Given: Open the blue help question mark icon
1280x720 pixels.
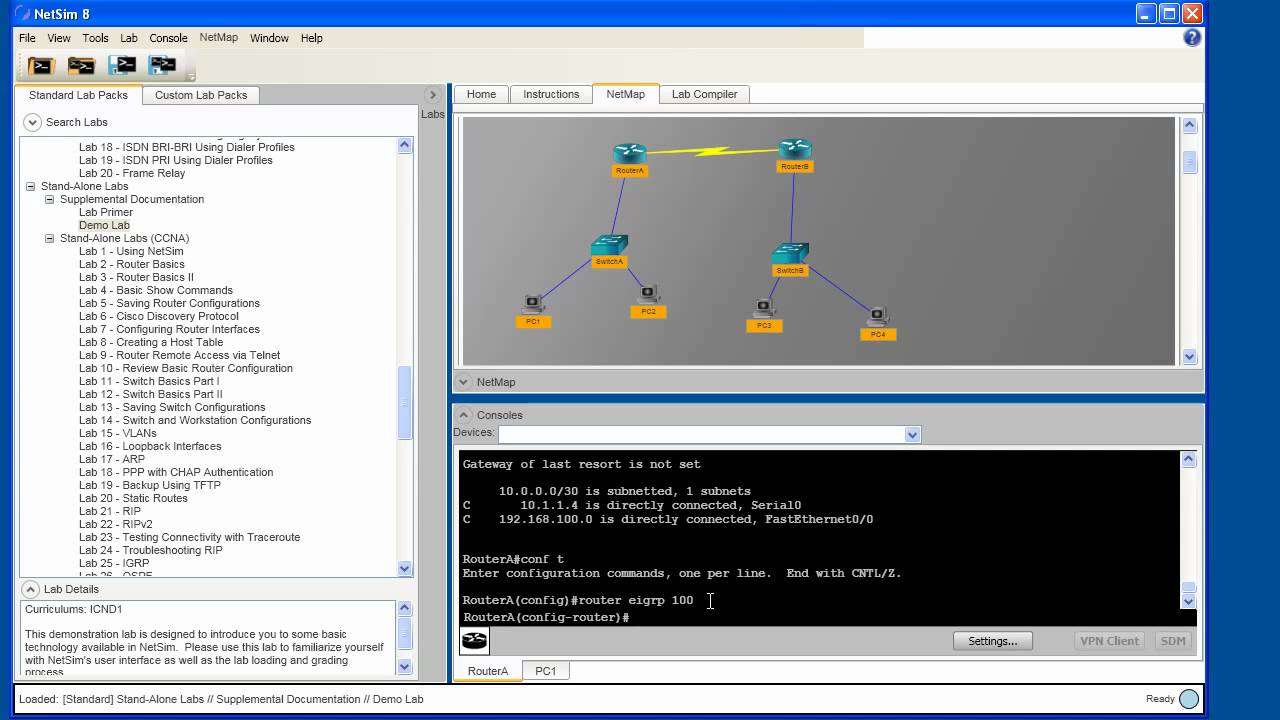Looking at the screenshot, I should (x=1192, y=38).
